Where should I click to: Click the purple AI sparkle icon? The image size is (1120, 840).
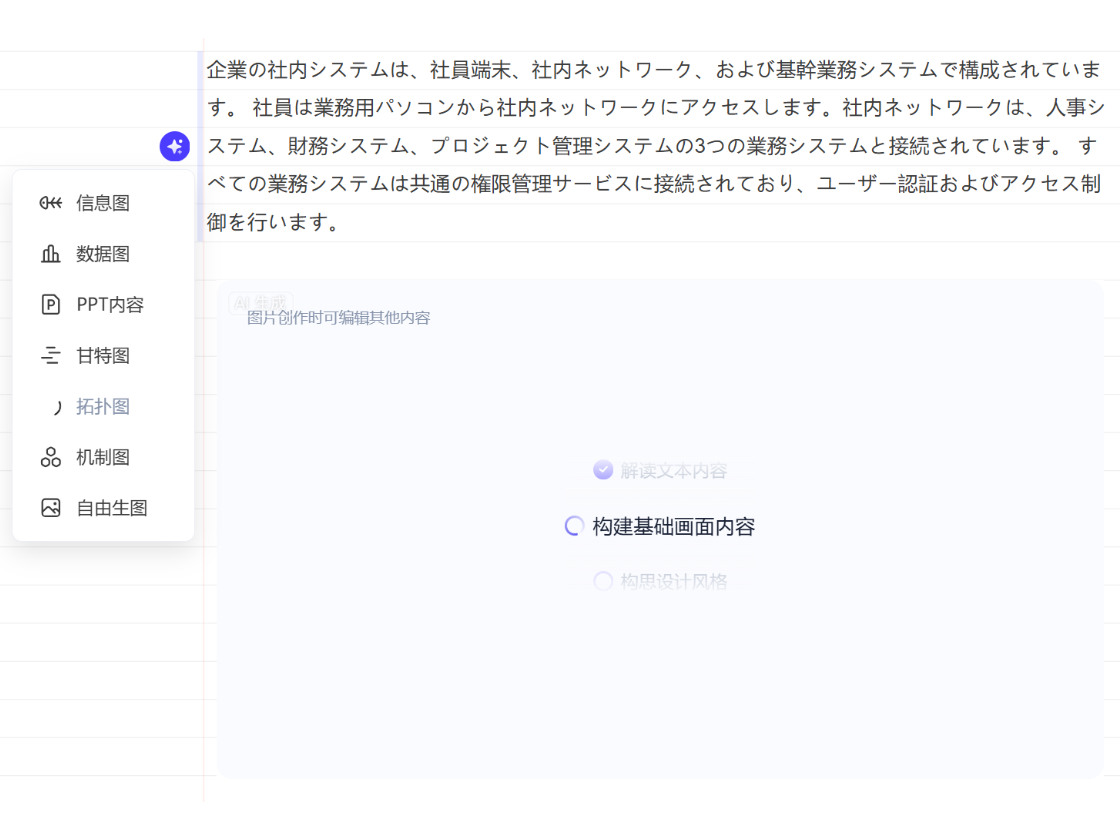coord(175,146)
